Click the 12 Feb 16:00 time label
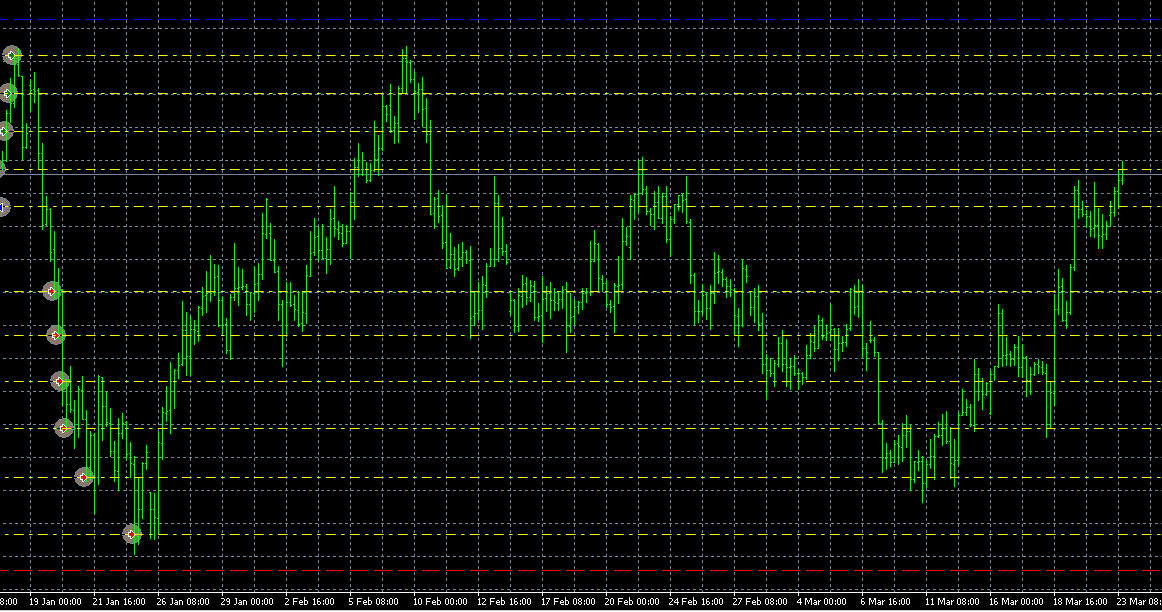This screenshot has height=612, width=1162. [504, 602]
